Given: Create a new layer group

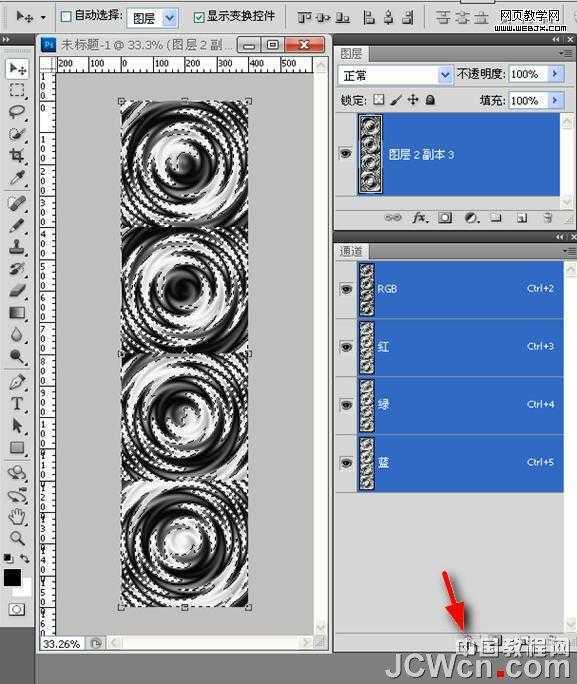Looking at the screenshot, I should [496, 217].
